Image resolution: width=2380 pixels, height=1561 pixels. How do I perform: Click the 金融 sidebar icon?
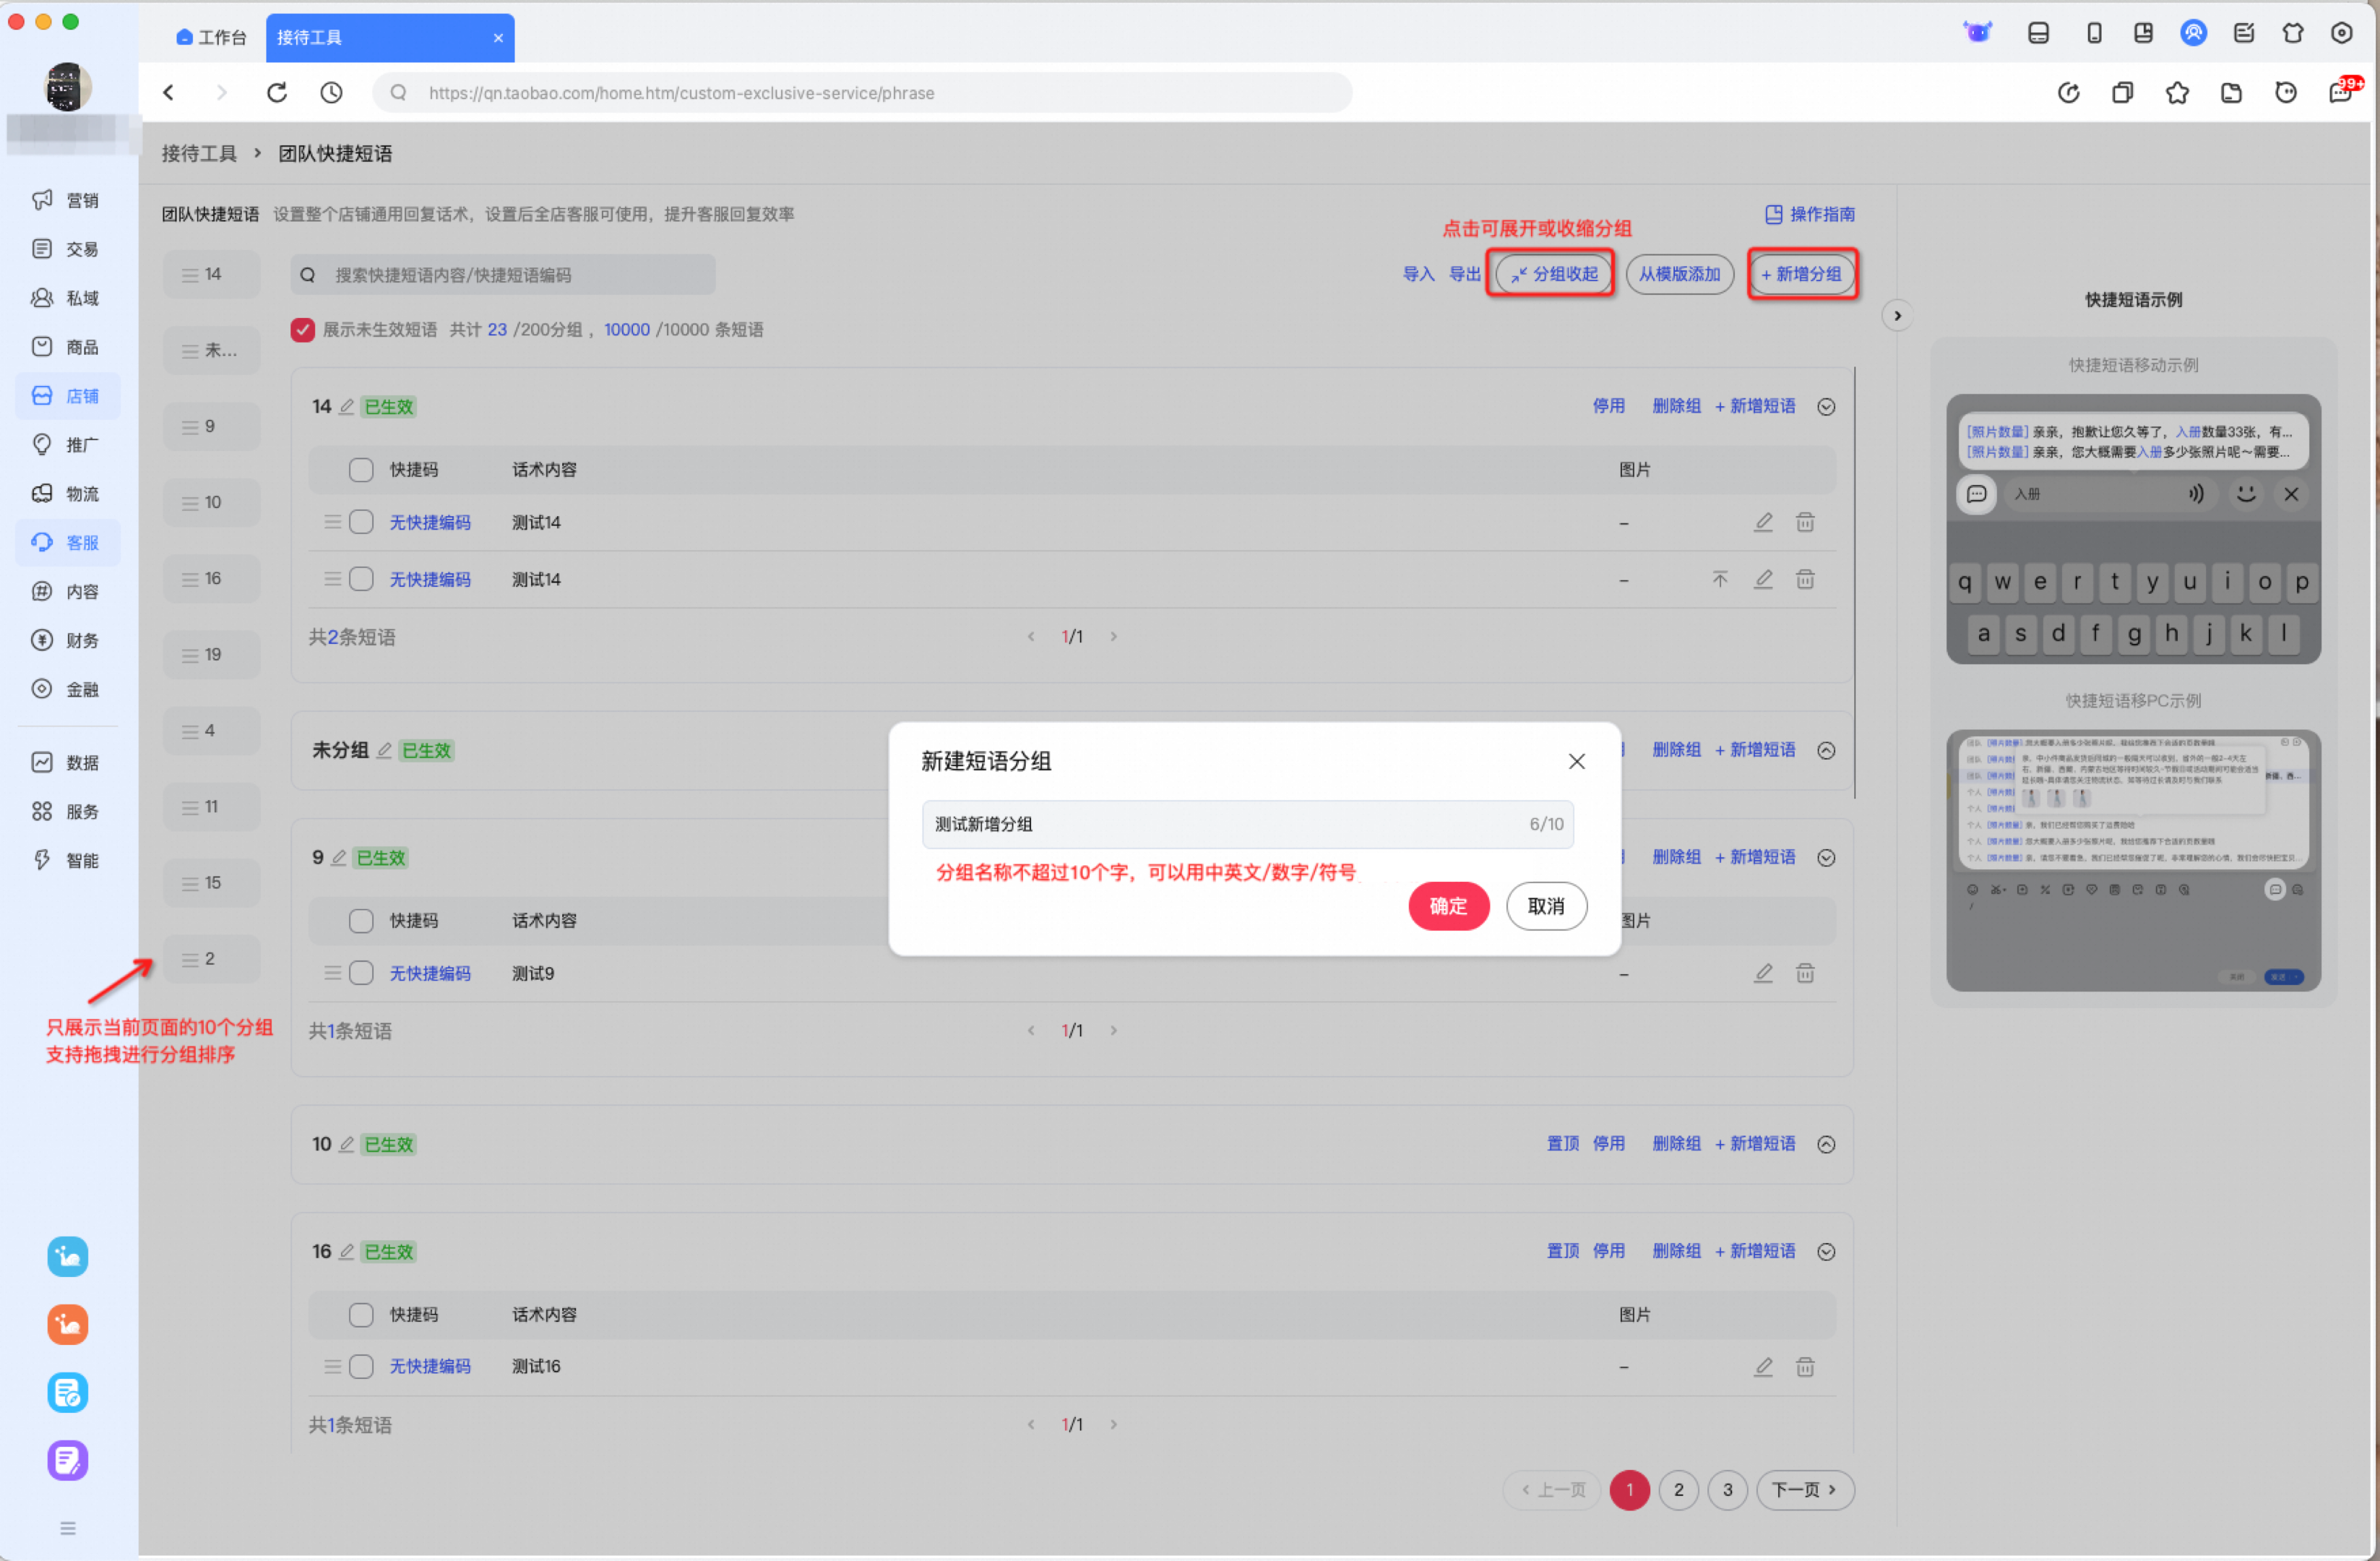(42, 690)
